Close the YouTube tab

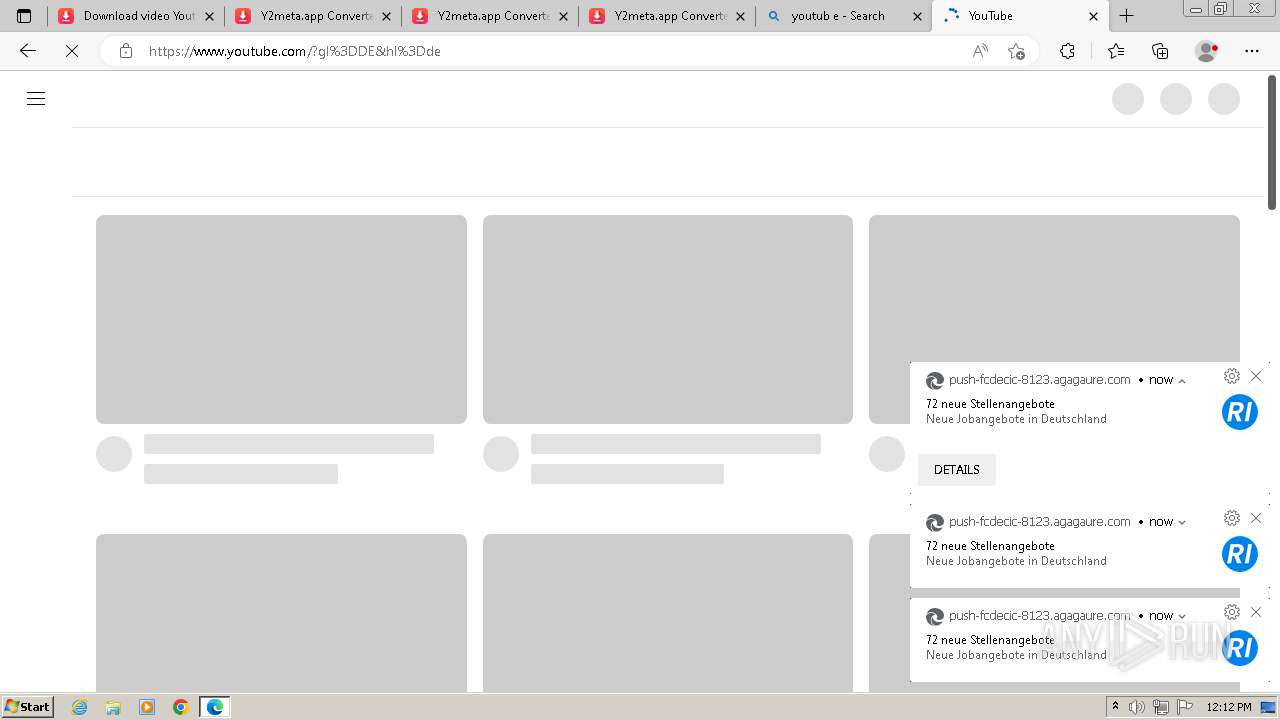pos(1093,16)
